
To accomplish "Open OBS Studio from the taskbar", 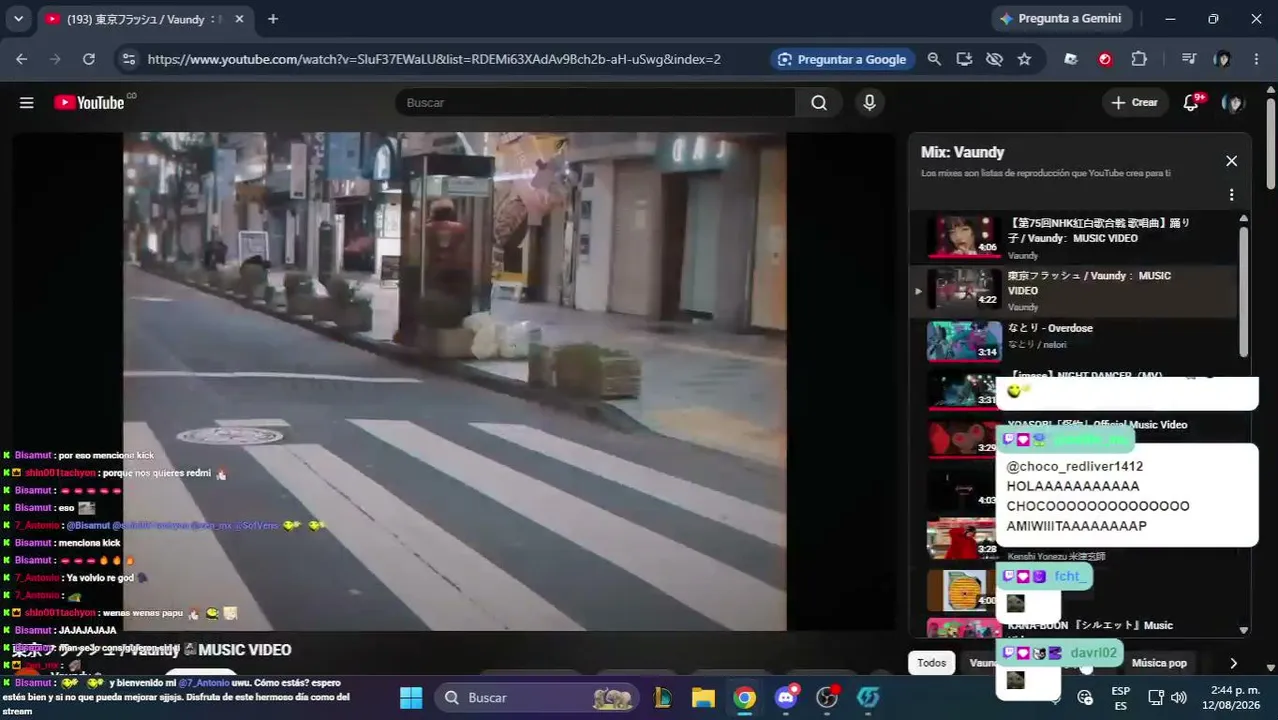I will (827, 697).
